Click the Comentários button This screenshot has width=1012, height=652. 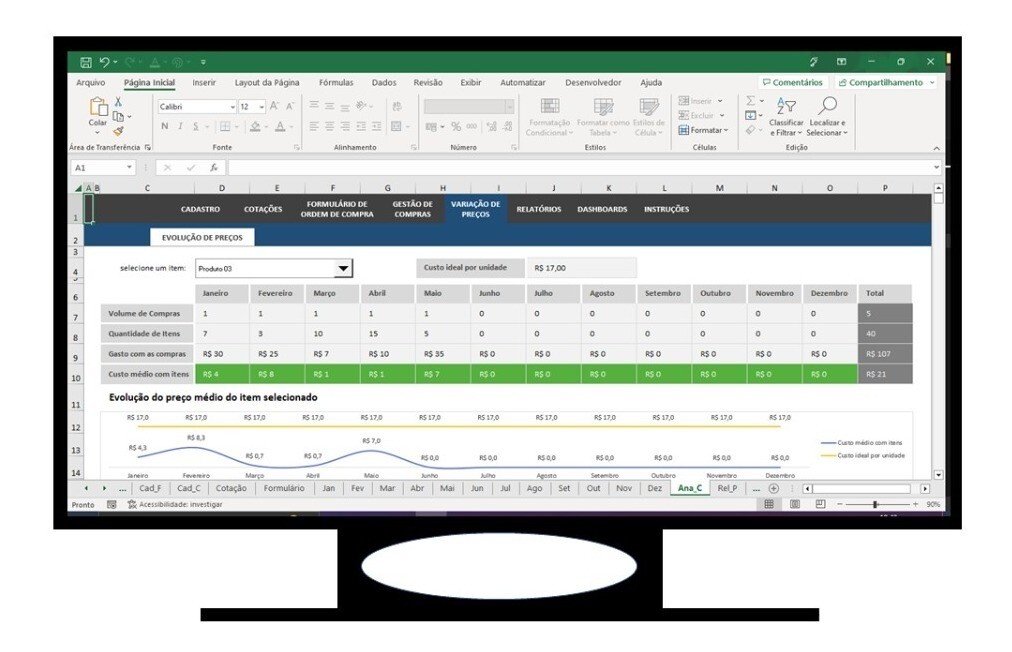[x=792, y=83]
